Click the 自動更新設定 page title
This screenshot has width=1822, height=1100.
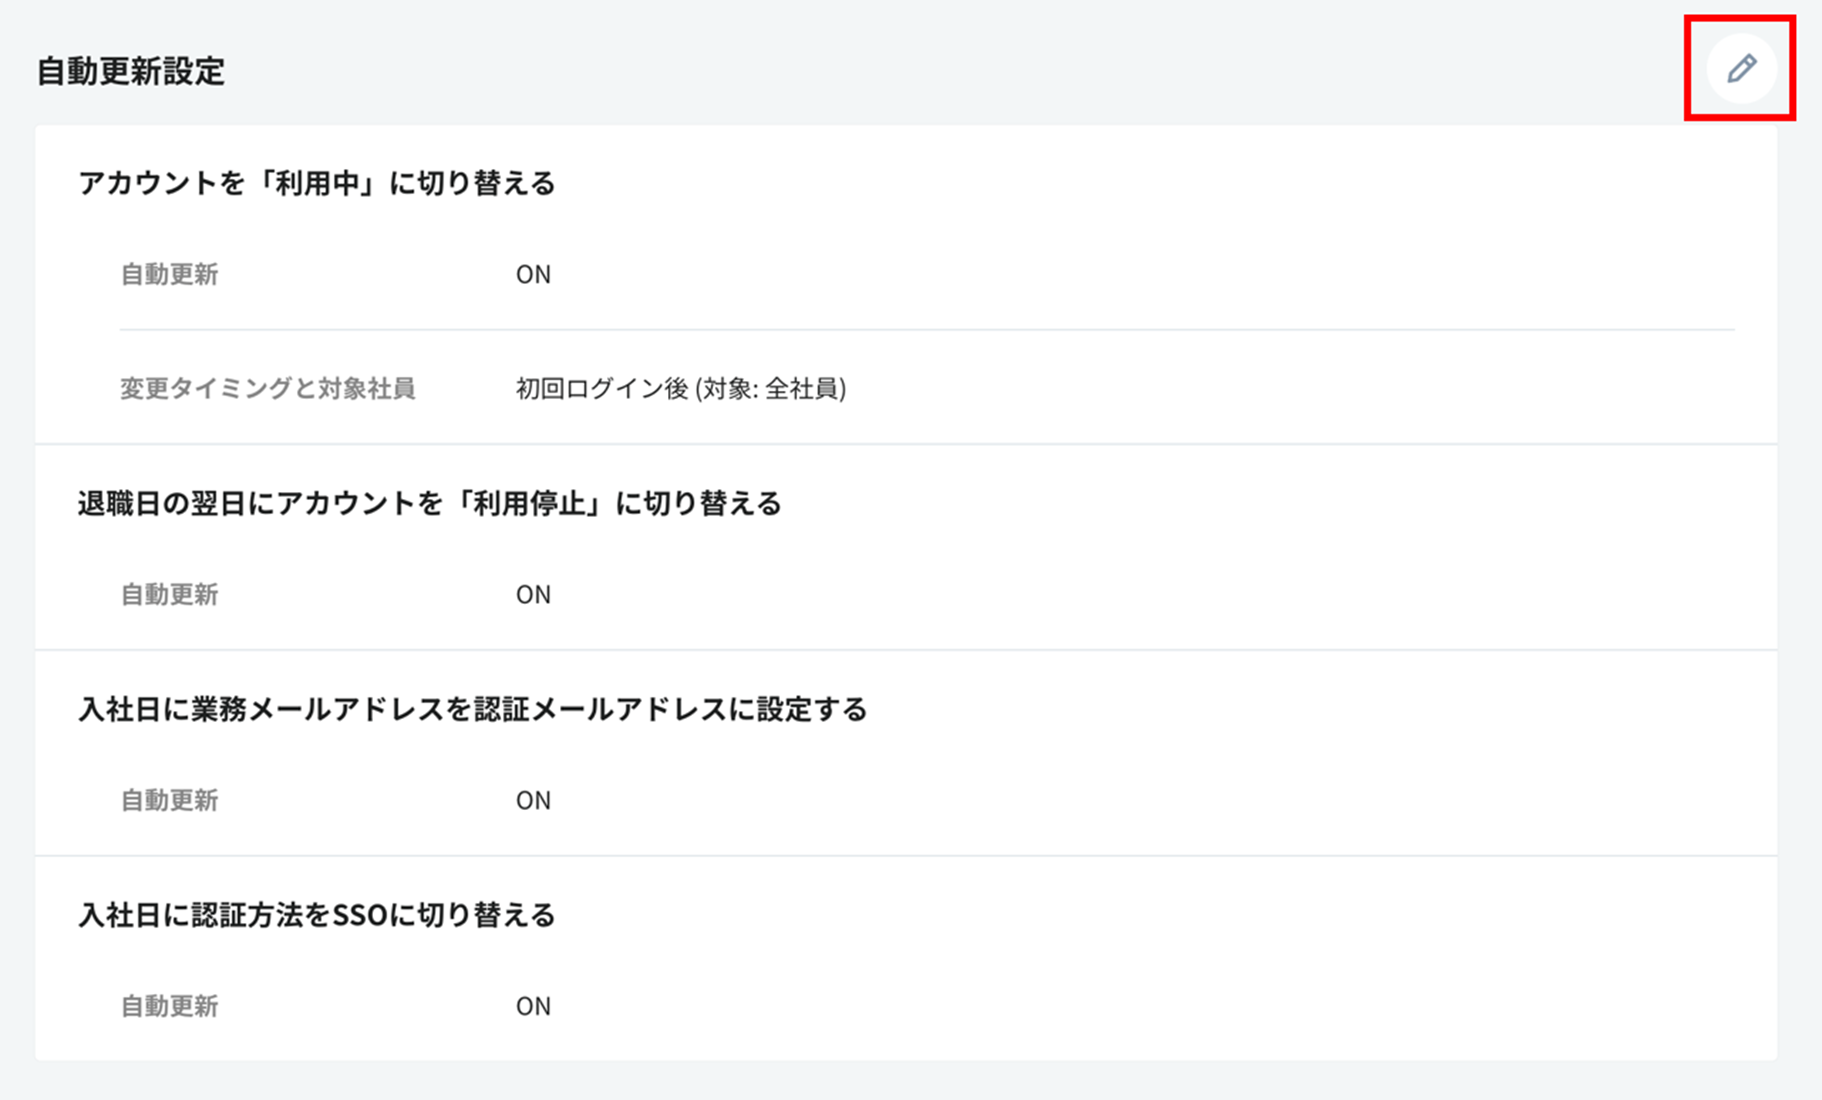(x=131, y=72)
